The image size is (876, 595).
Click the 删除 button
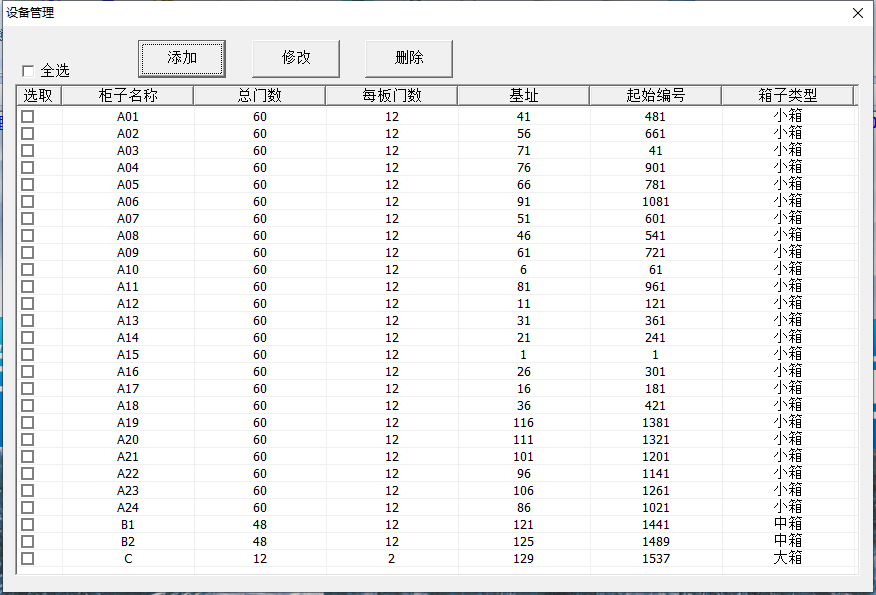pyautogui.click(x=408, y=58)
